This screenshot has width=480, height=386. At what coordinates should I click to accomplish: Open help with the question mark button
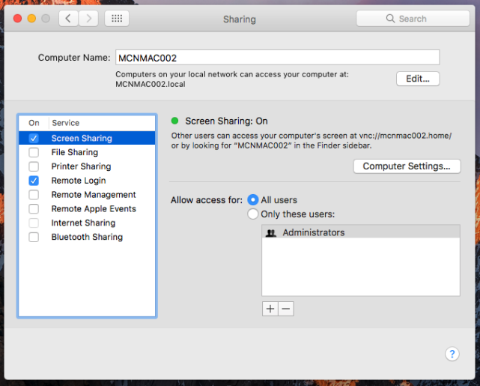(452, 354)
